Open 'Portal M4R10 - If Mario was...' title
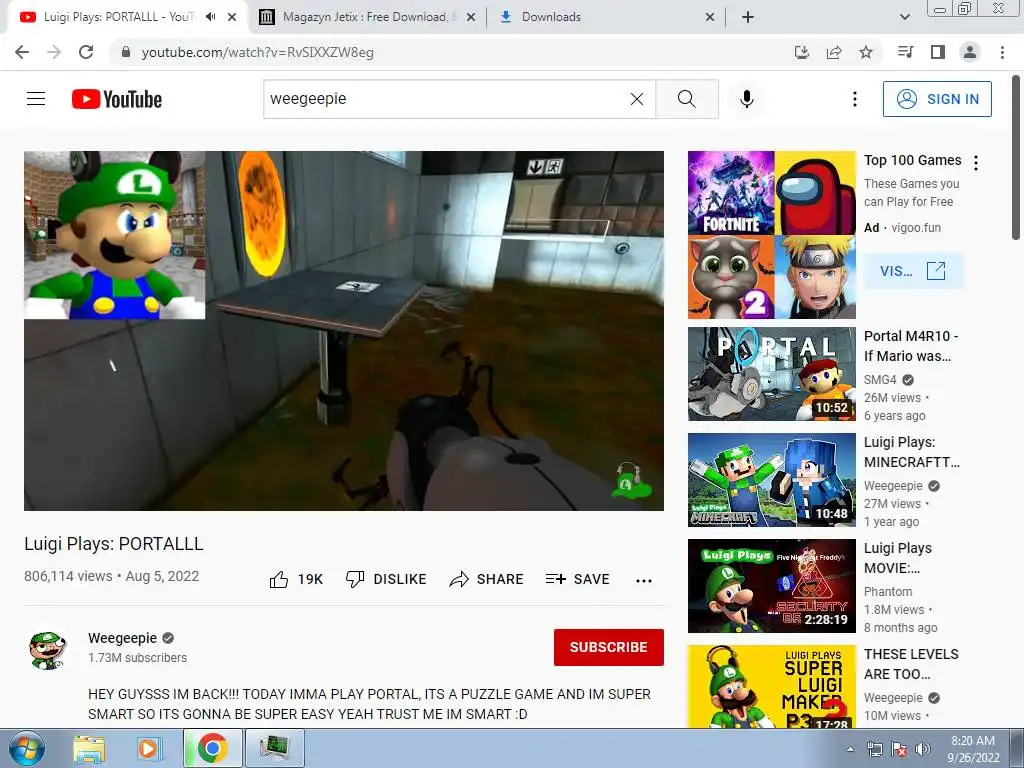 tap(911, 346)
